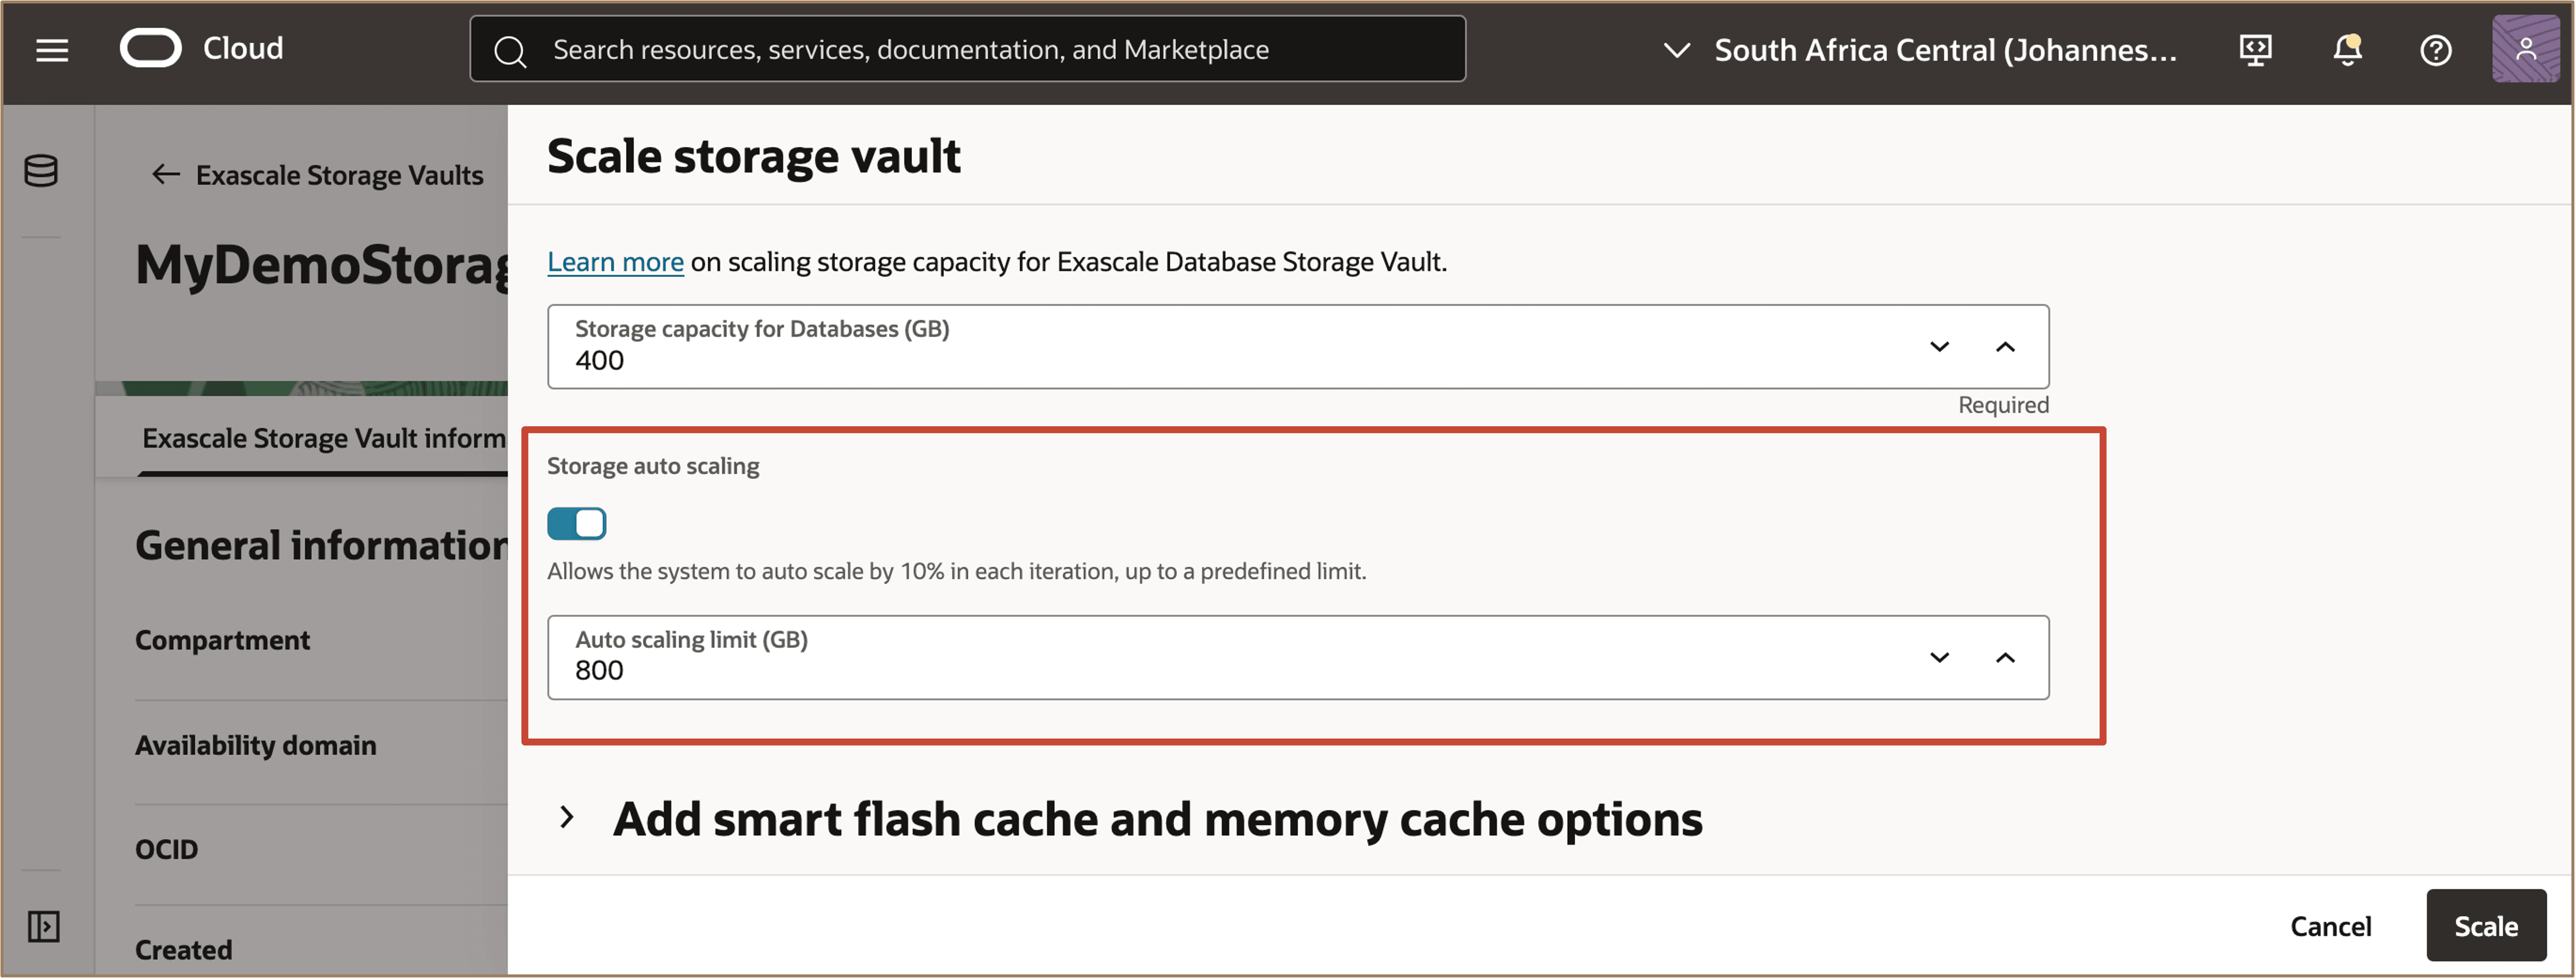Open the notifications bell
The width and height of the screenshot is (2576, 979).
tap(2346, 49)
